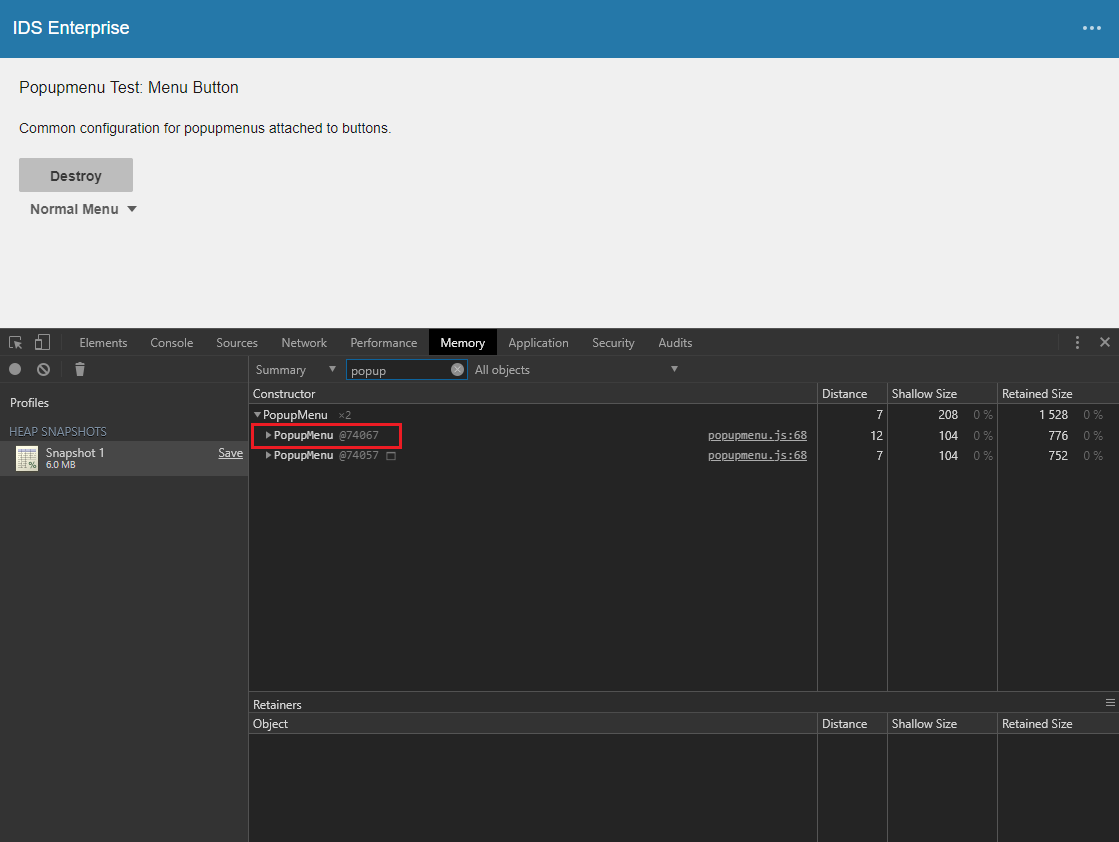The width and height of the screenshot is (1119, 842).
Task: Toggle the device toolbar icon
Action: point(42,343)
